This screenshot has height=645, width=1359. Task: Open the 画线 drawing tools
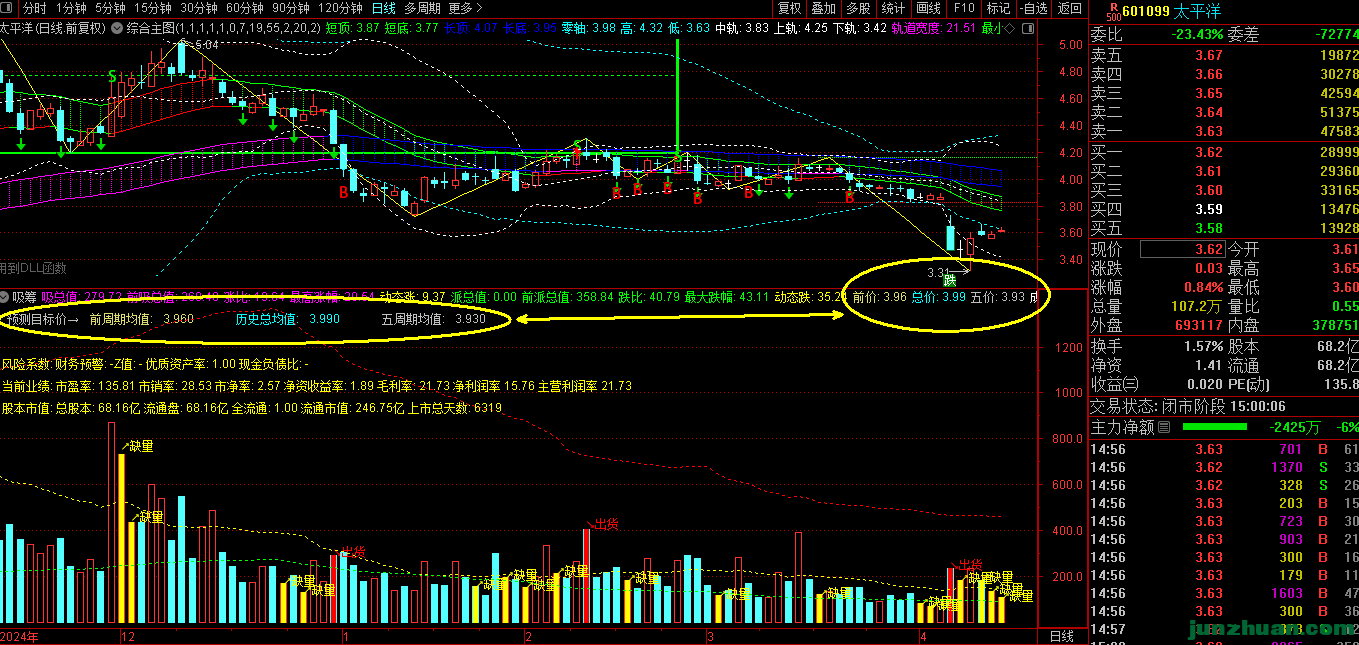click(x=929, y=8)
